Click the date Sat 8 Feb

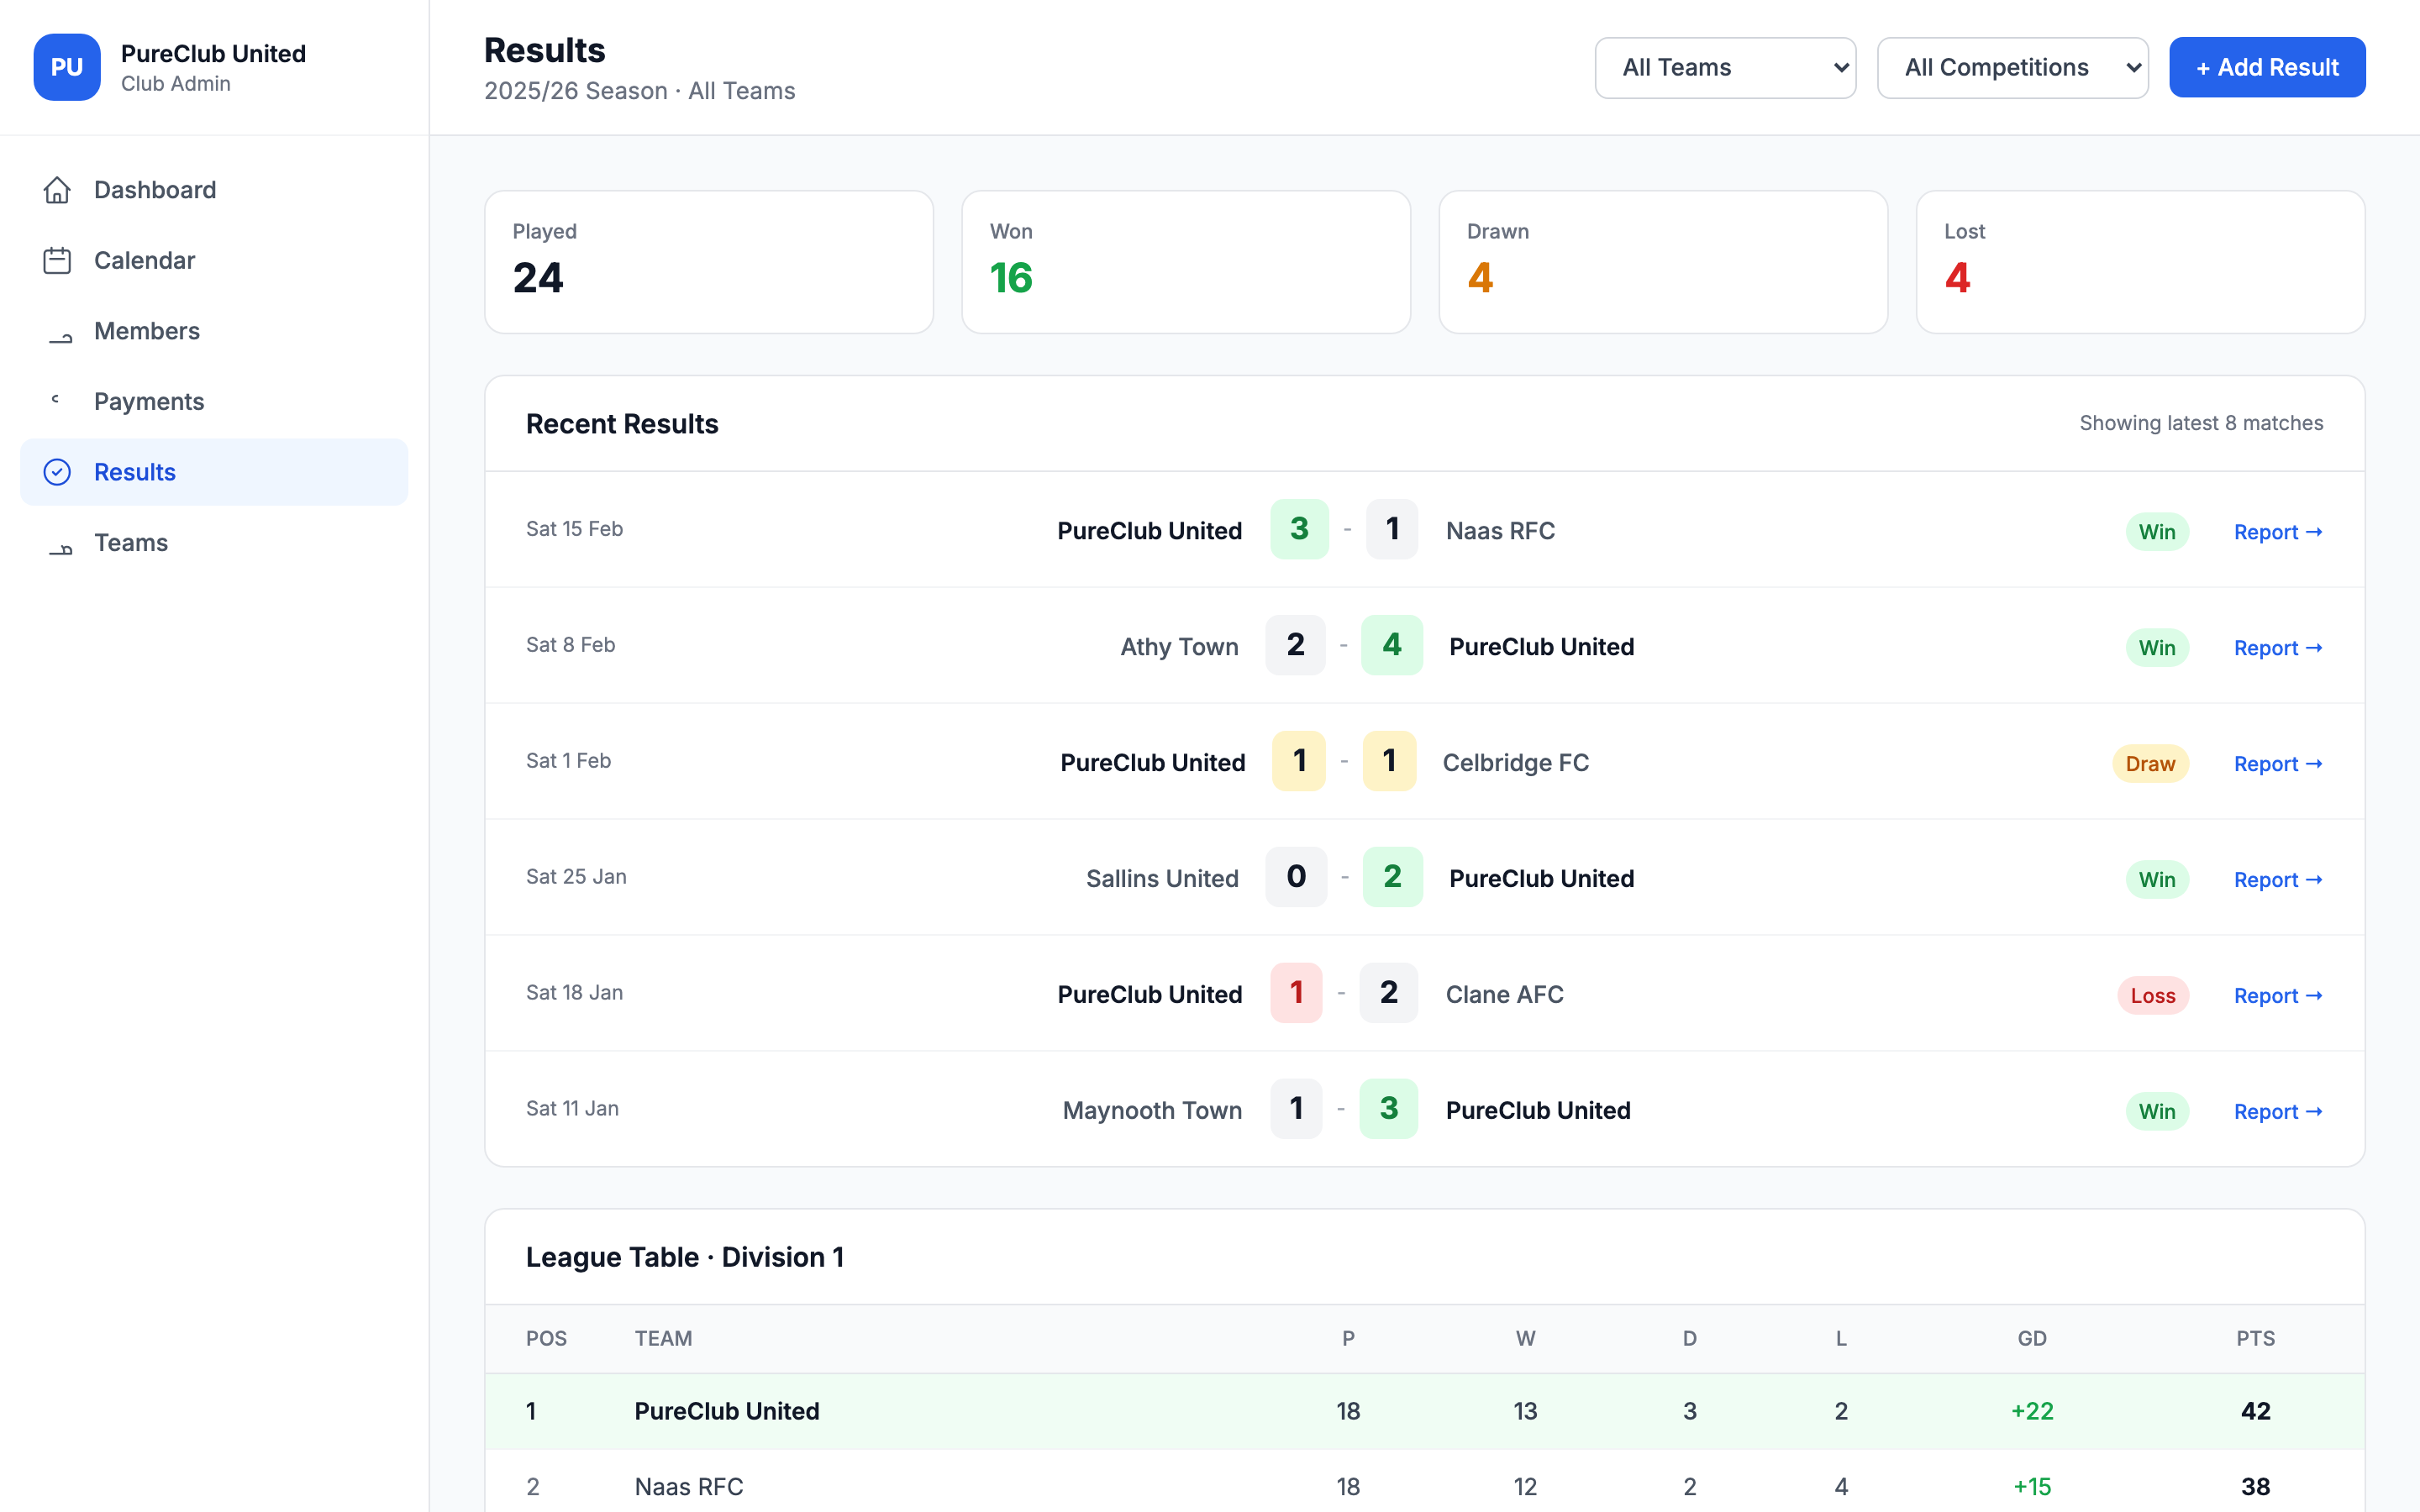(570, 645)
